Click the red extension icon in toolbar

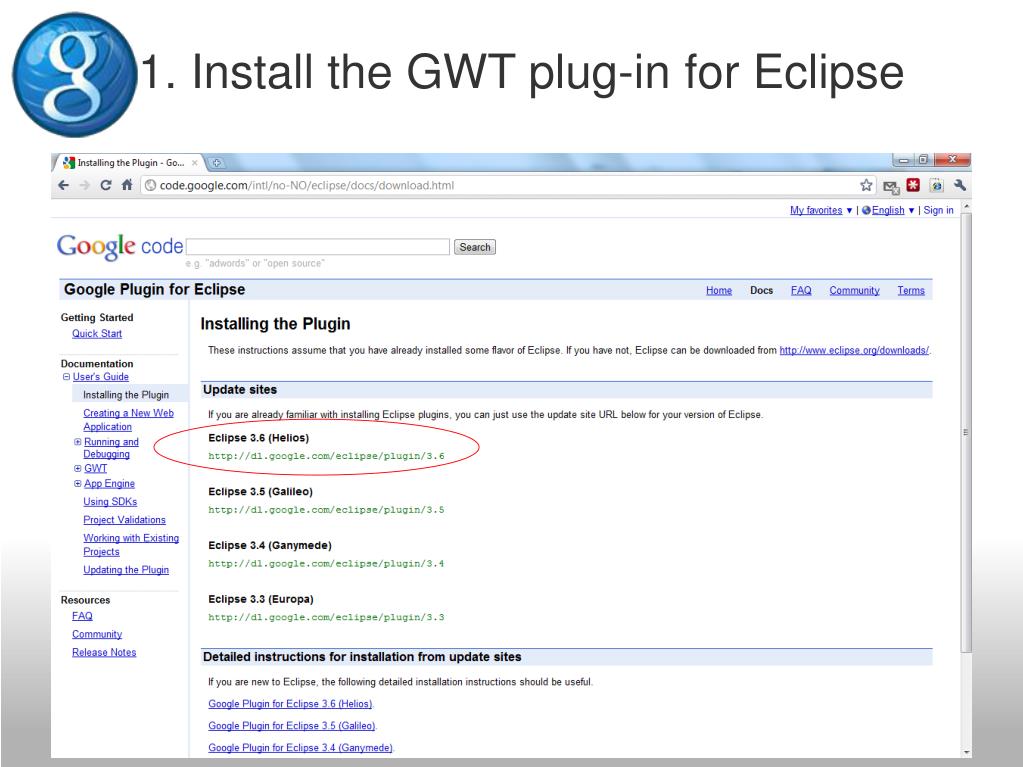(913, 185)
